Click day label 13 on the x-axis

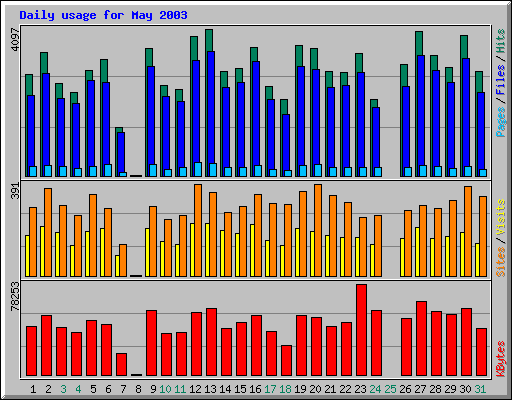[210, 389]
